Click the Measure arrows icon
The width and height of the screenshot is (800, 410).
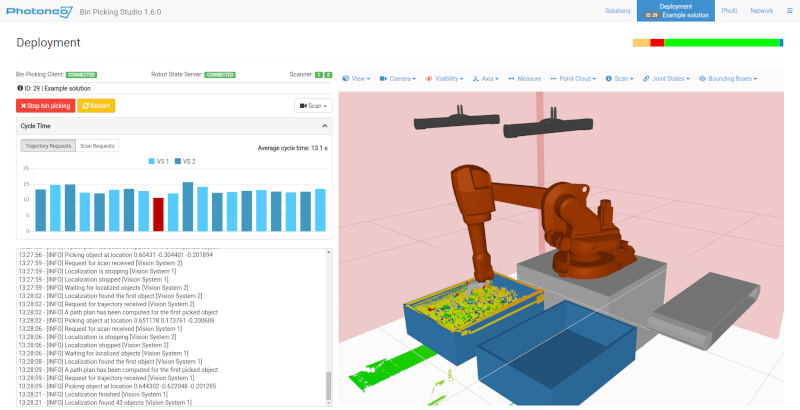pyautogui.click(x=511, y=79)
